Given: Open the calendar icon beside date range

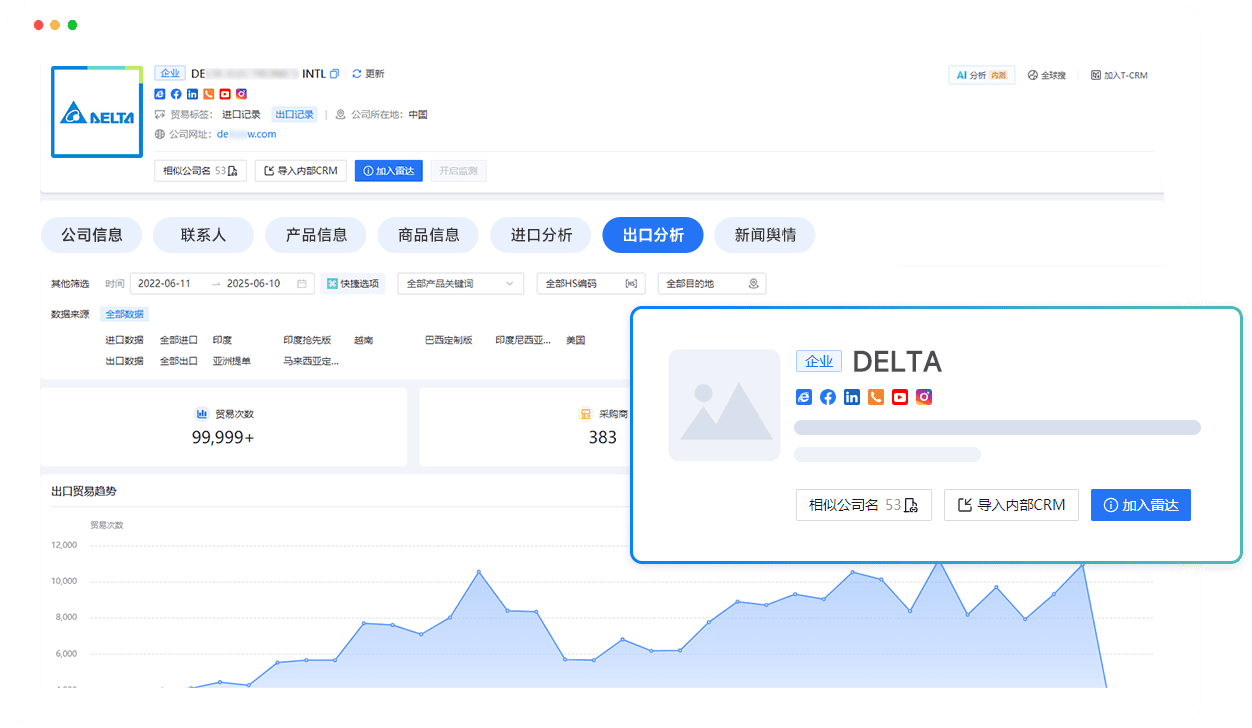Looking at the screenshot, I should 301,284.
